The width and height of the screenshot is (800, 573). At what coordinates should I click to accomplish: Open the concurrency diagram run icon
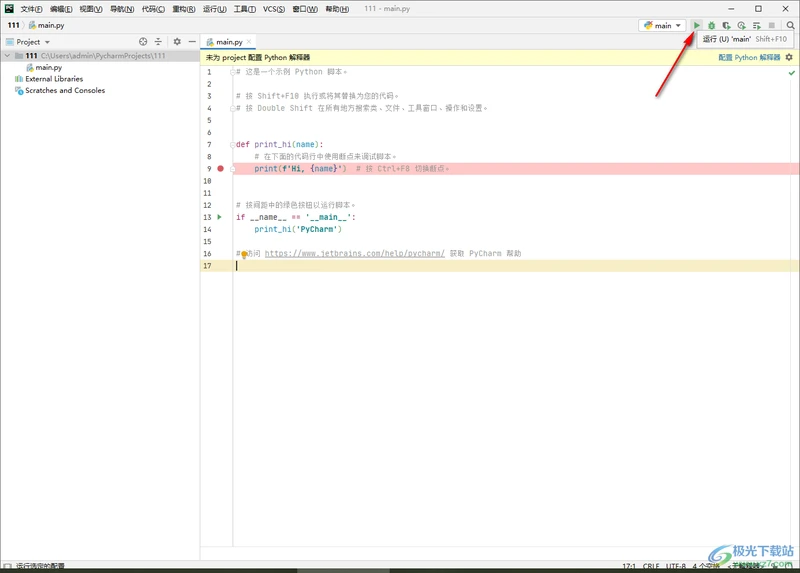[757, 25]
